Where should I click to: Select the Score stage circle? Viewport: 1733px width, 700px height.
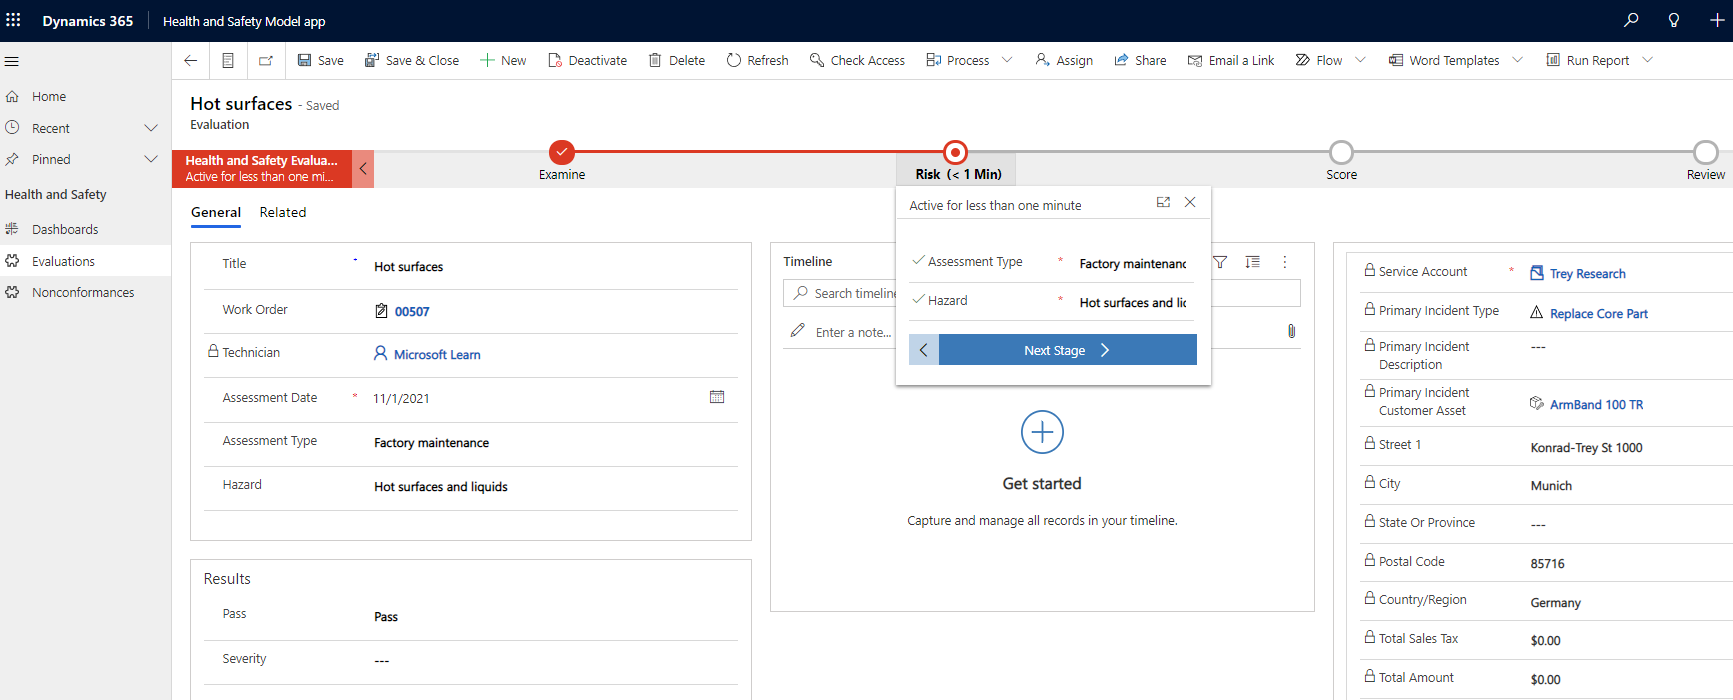[x=1341, y=152]
